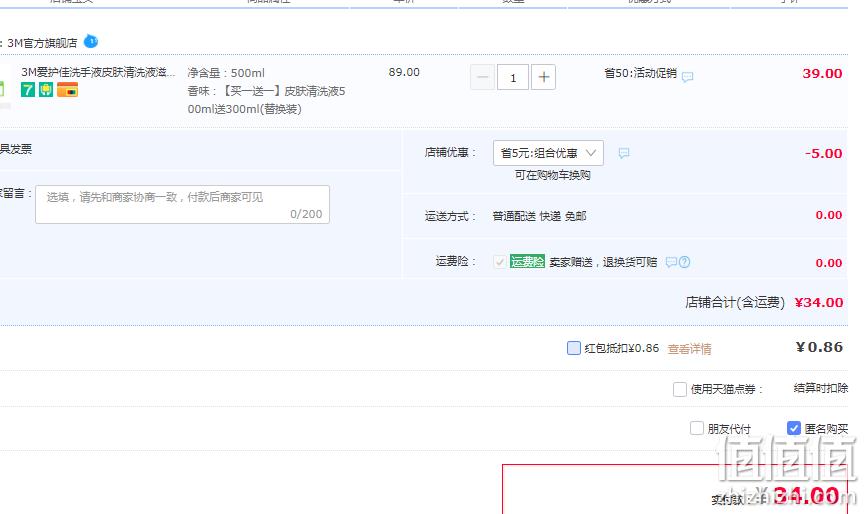866x514 pixels.
Task: Check the 朋友代付 option
Action: (x=697, y=428)
